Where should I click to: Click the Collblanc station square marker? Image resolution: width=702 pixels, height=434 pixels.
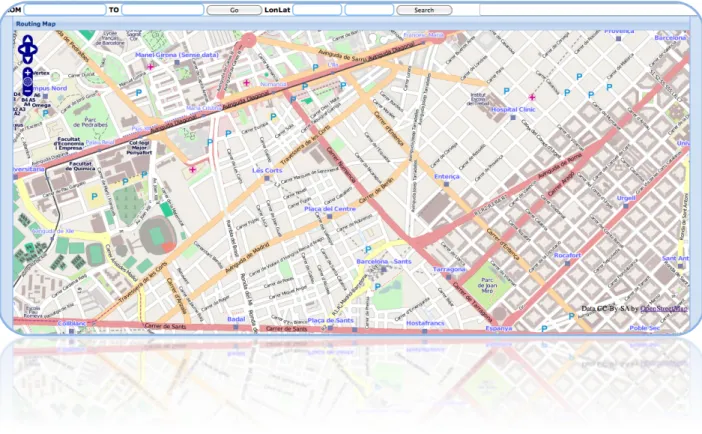coord(72,331)
